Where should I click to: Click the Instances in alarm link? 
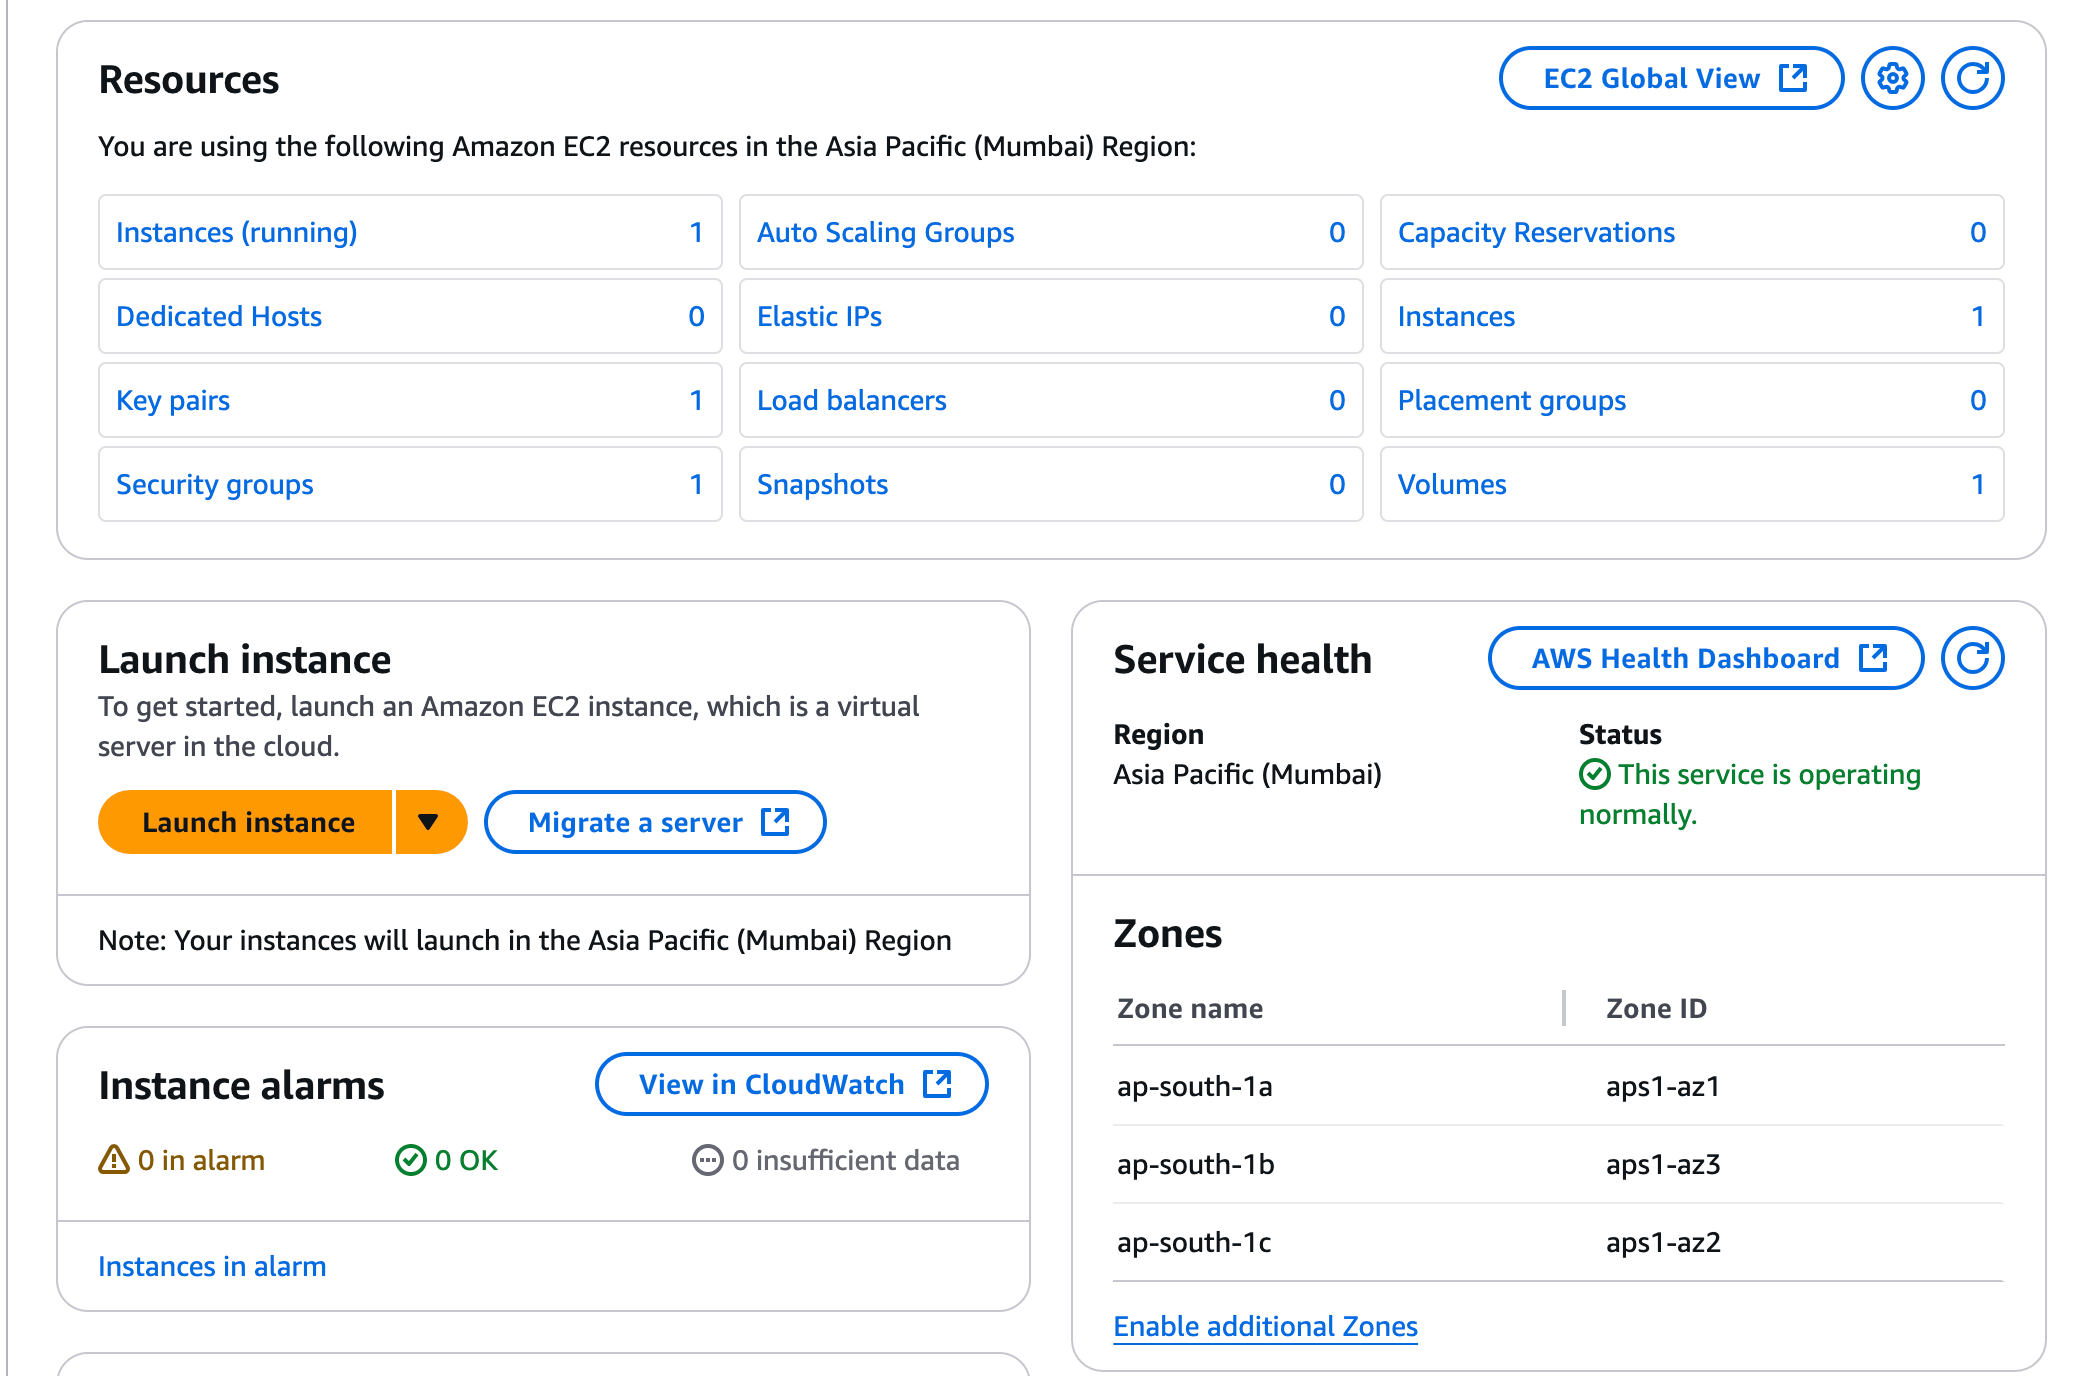[x=212, y=1266]
